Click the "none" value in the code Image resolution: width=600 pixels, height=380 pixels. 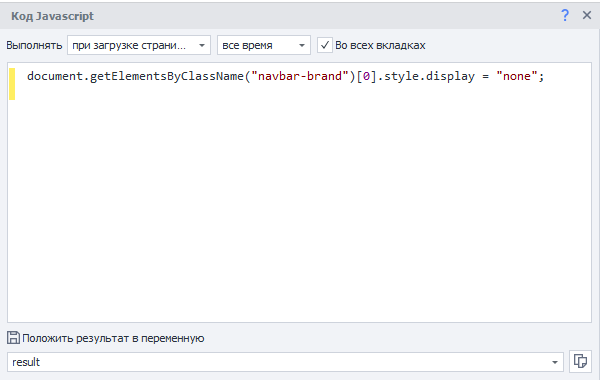click(x=517, y=76)
